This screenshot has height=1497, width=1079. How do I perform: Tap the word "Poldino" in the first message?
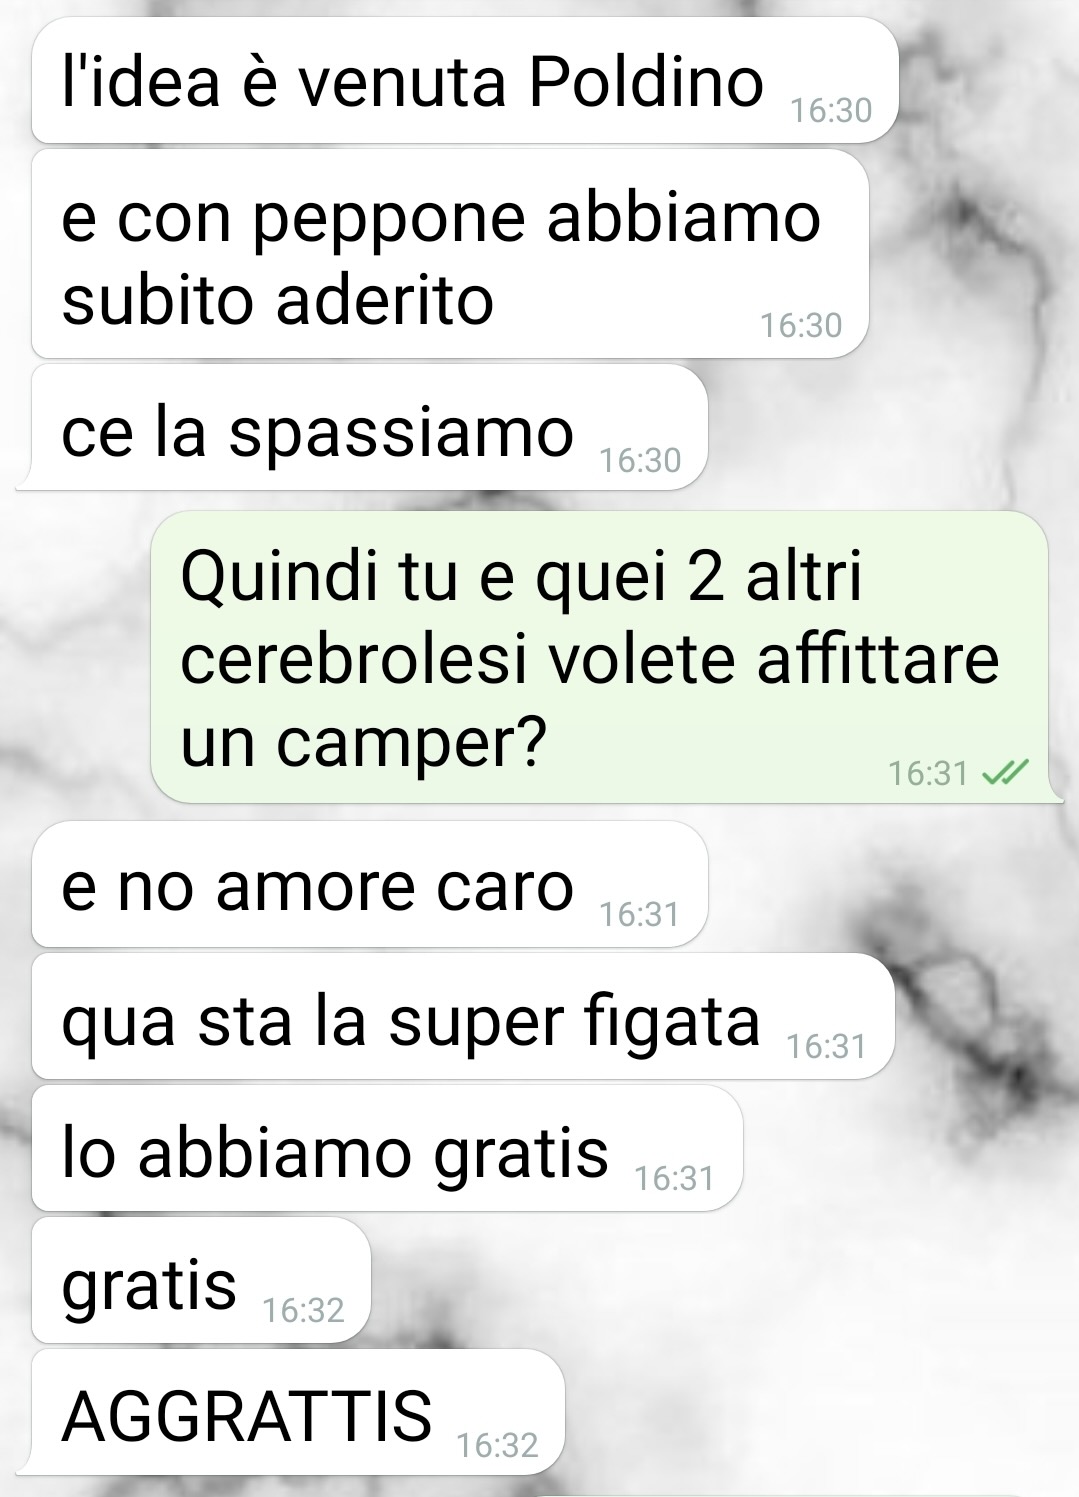[646, 82]
